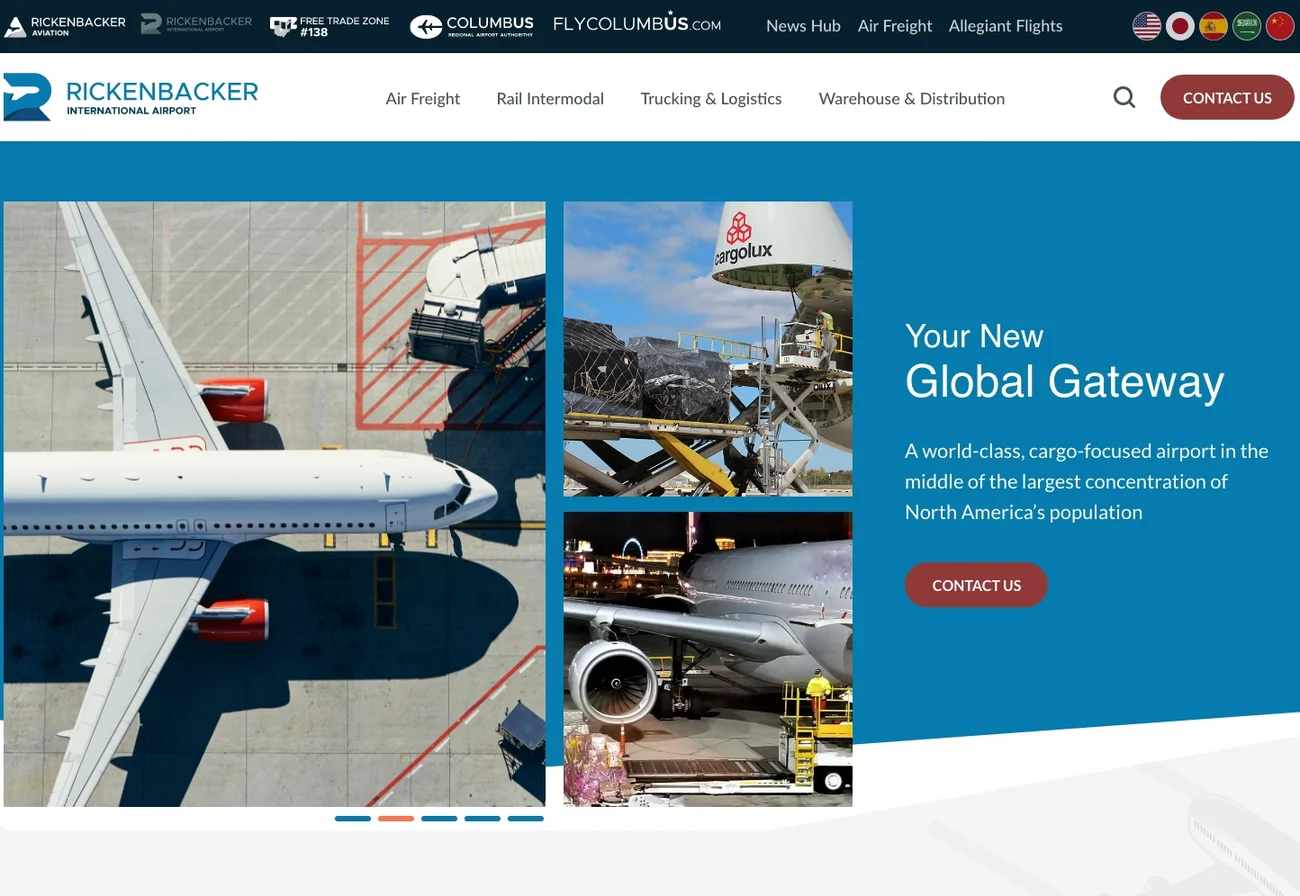View the nighttime aircraft engine photo
The image size is (1300, 896).
tap(708, 659)
